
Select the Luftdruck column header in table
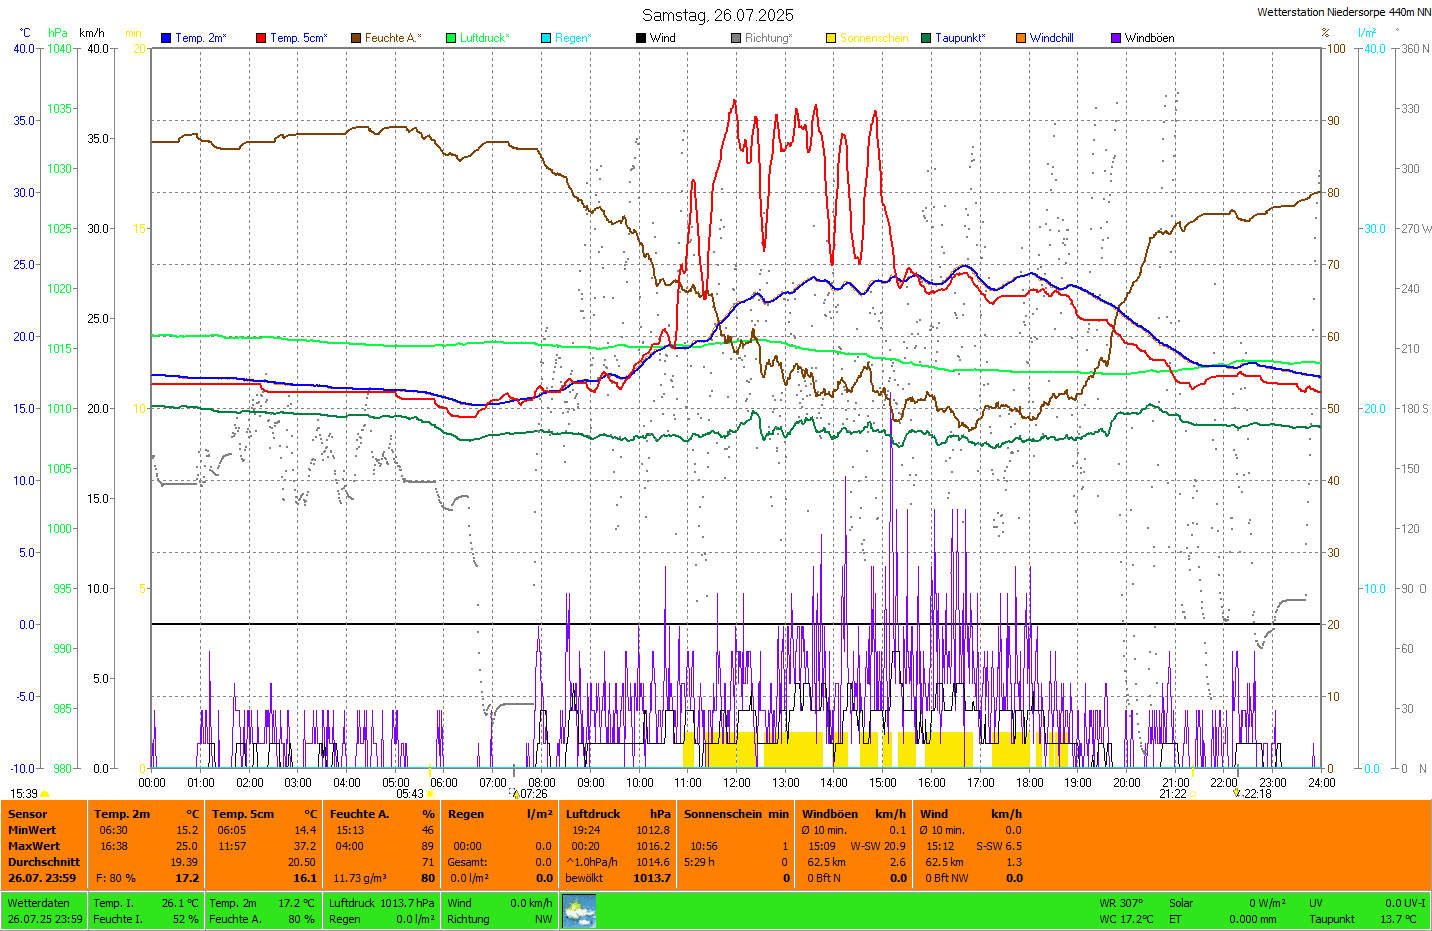pos(593,814)
